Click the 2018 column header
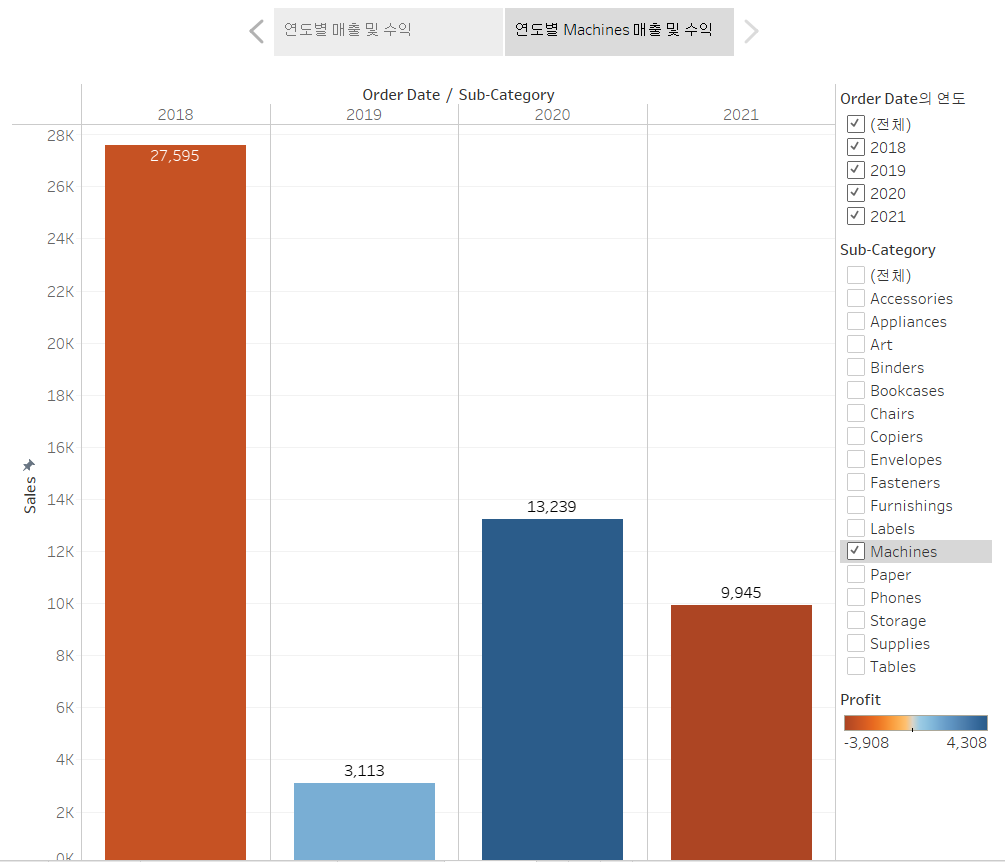1005x862 pixels. (176, 115)
